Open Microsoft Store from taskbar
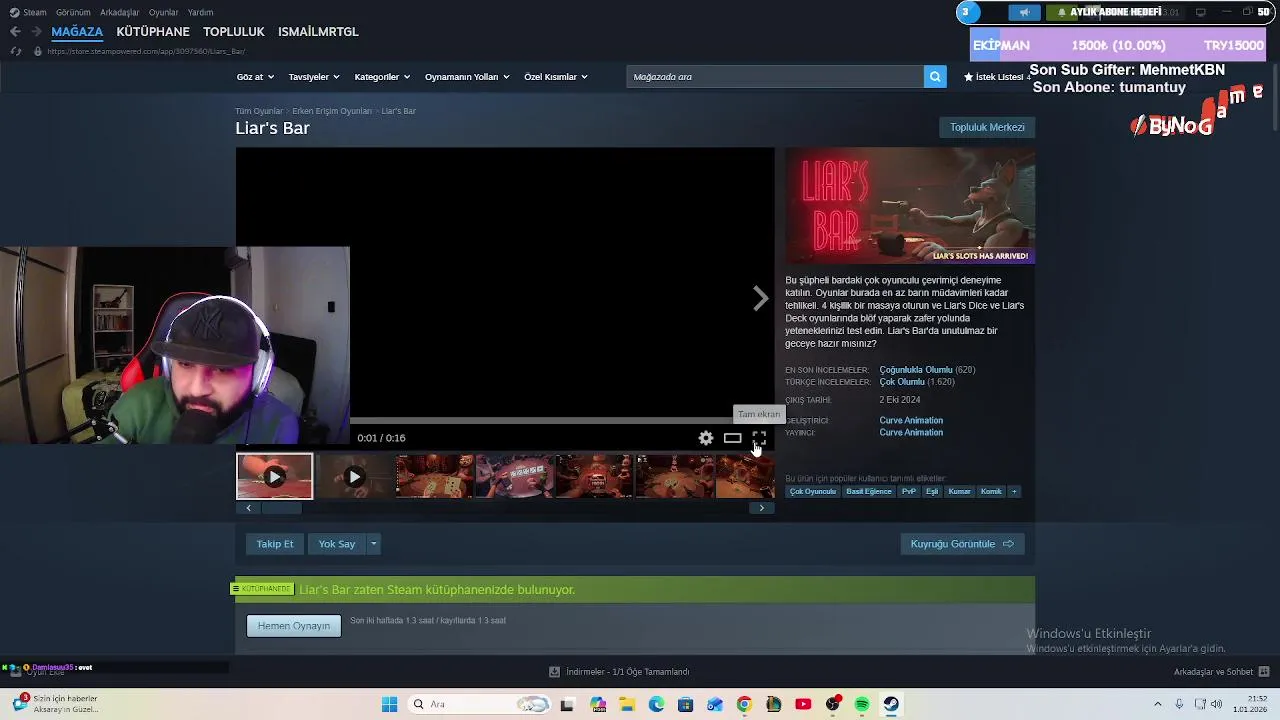This screenshot has height=720, width=1280. [x=685, y=704]
